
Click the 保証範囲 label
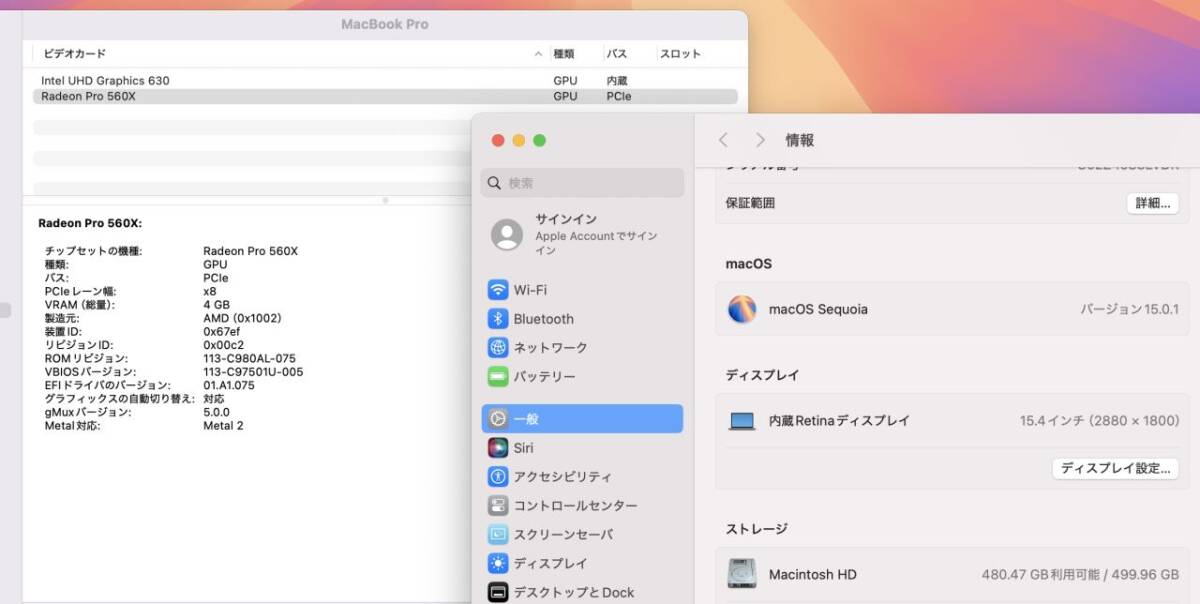(x=750, y=203)
